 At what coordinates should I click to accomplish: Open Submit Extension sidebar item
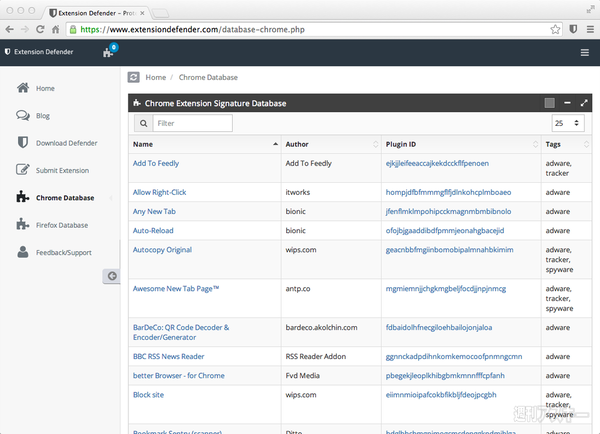pyautogui.click(x=62, y=170)
